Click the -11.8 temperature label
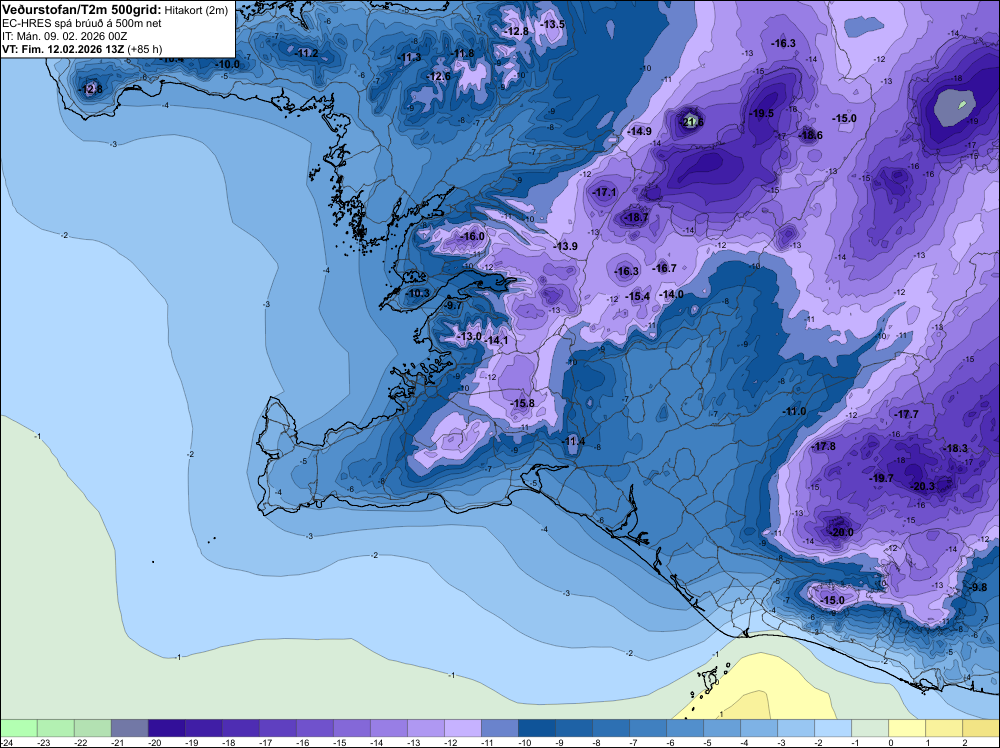The image size is (1000, 748). pyautogui.click(x=463, y=54)
